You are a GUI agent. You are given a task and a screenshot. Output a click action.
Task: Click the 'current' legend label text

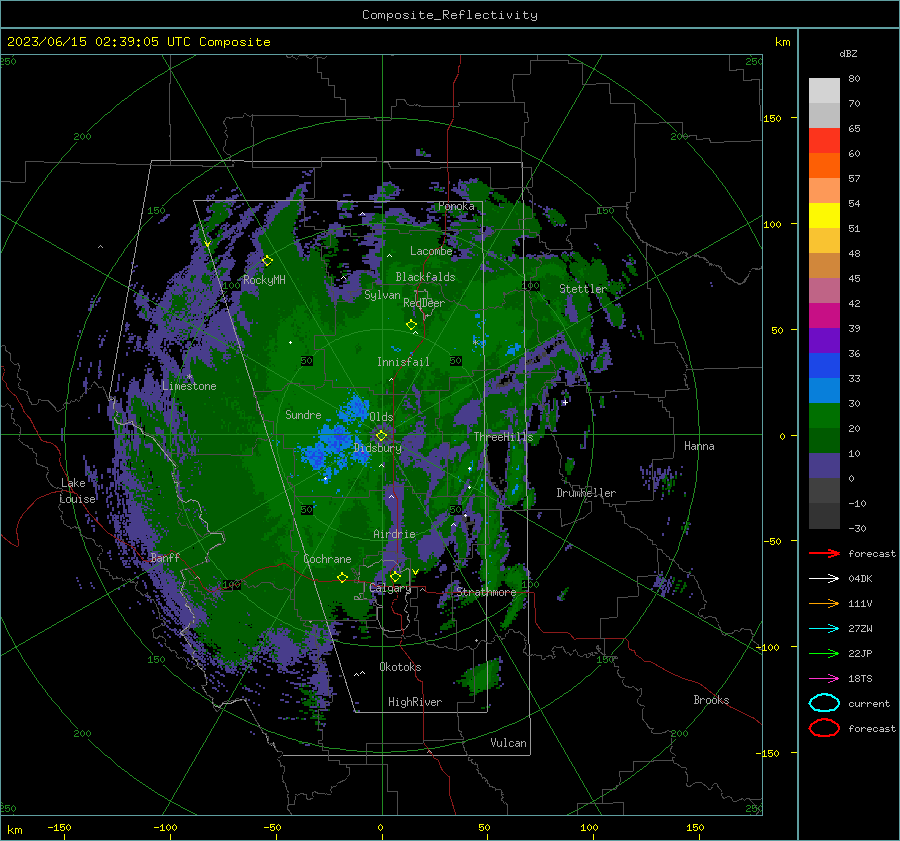pos(869,704)
